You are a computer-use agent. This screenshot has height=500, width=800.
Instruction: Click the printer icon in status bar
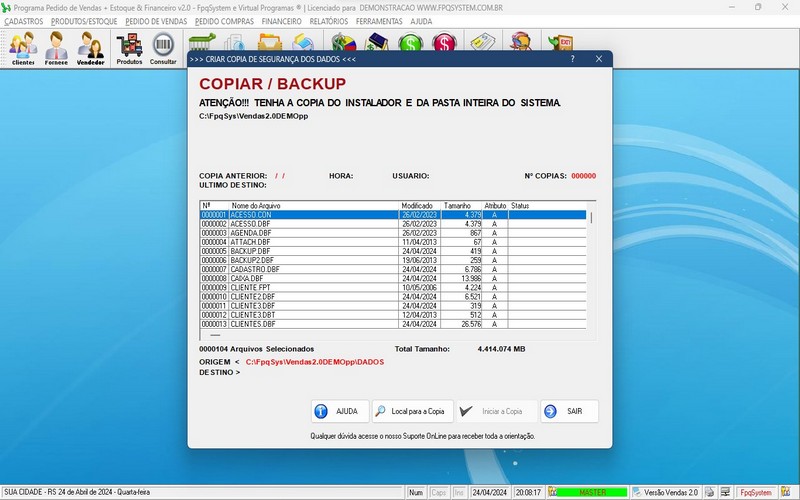[709, 492]
